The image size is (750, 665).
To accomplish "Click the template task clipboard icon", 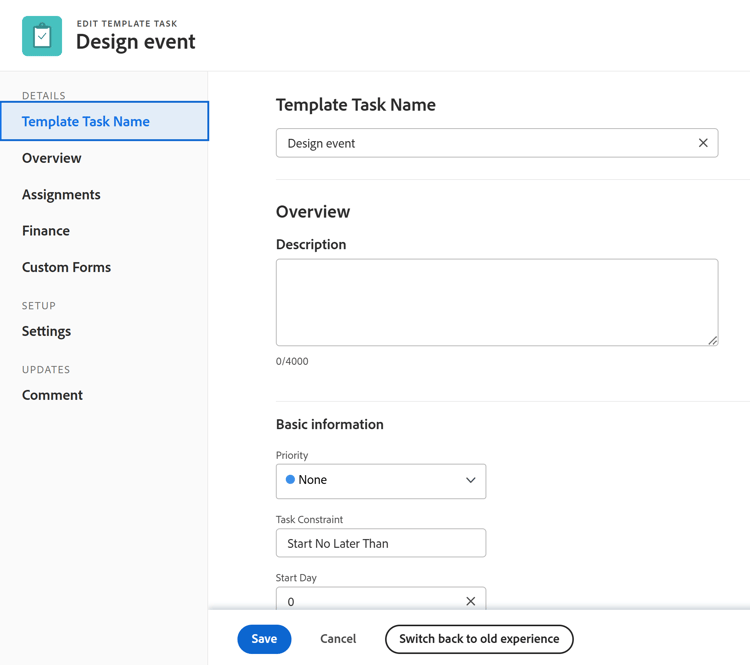I will pyautogui.click(x=42, y=36).
